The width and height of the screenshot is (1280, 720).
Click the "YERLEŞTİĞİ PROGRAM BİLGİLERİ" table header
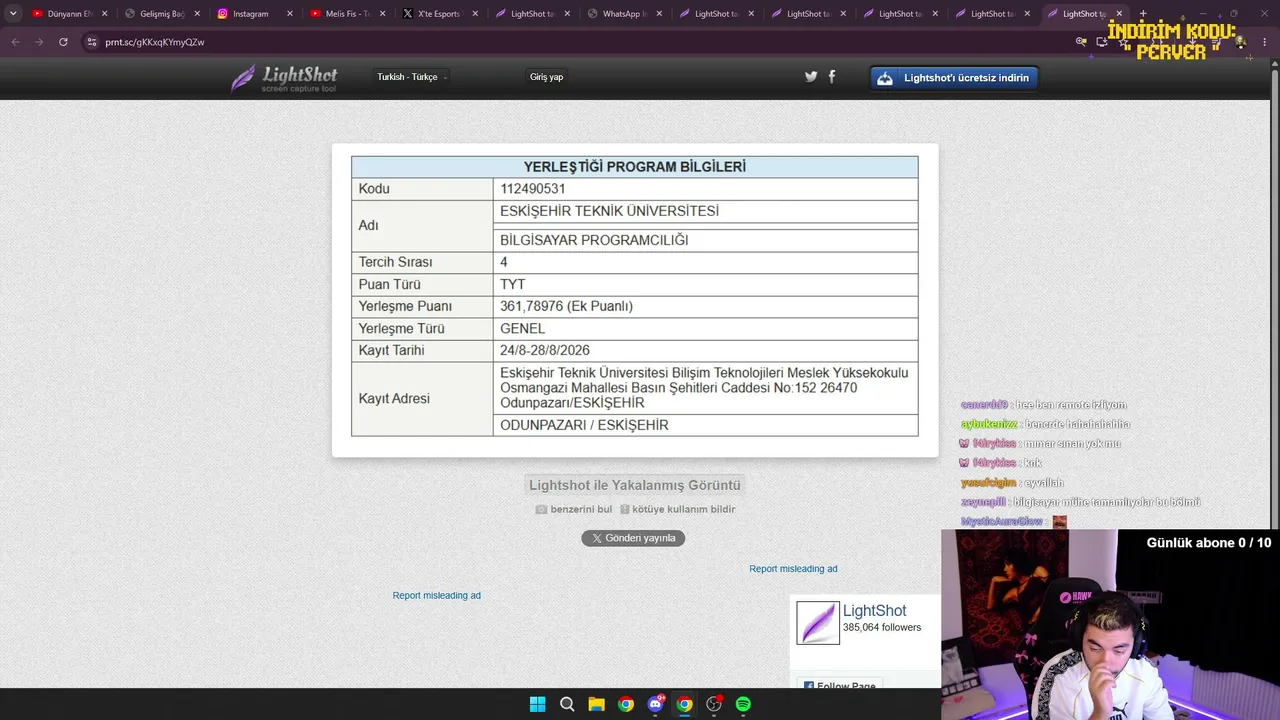(x=635, y=167)
